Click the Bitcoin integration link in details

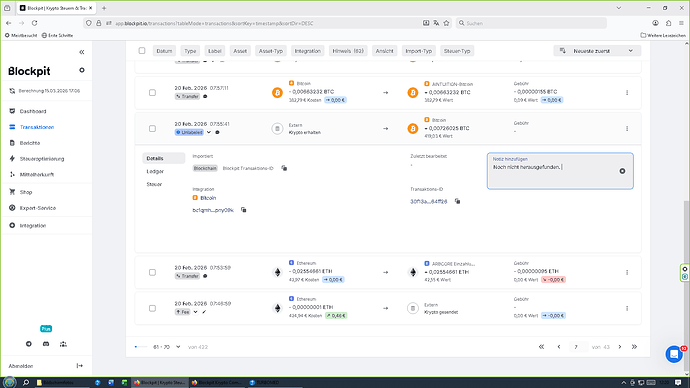tap(208, 198)
